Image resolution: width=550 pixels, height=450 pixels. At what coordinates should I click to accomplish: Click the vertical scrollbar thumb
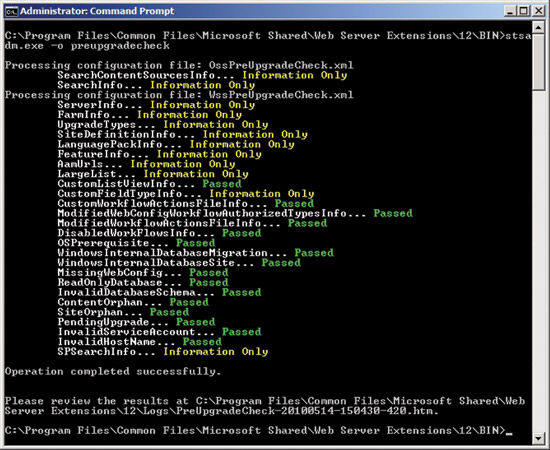click(x=538, y=62)
